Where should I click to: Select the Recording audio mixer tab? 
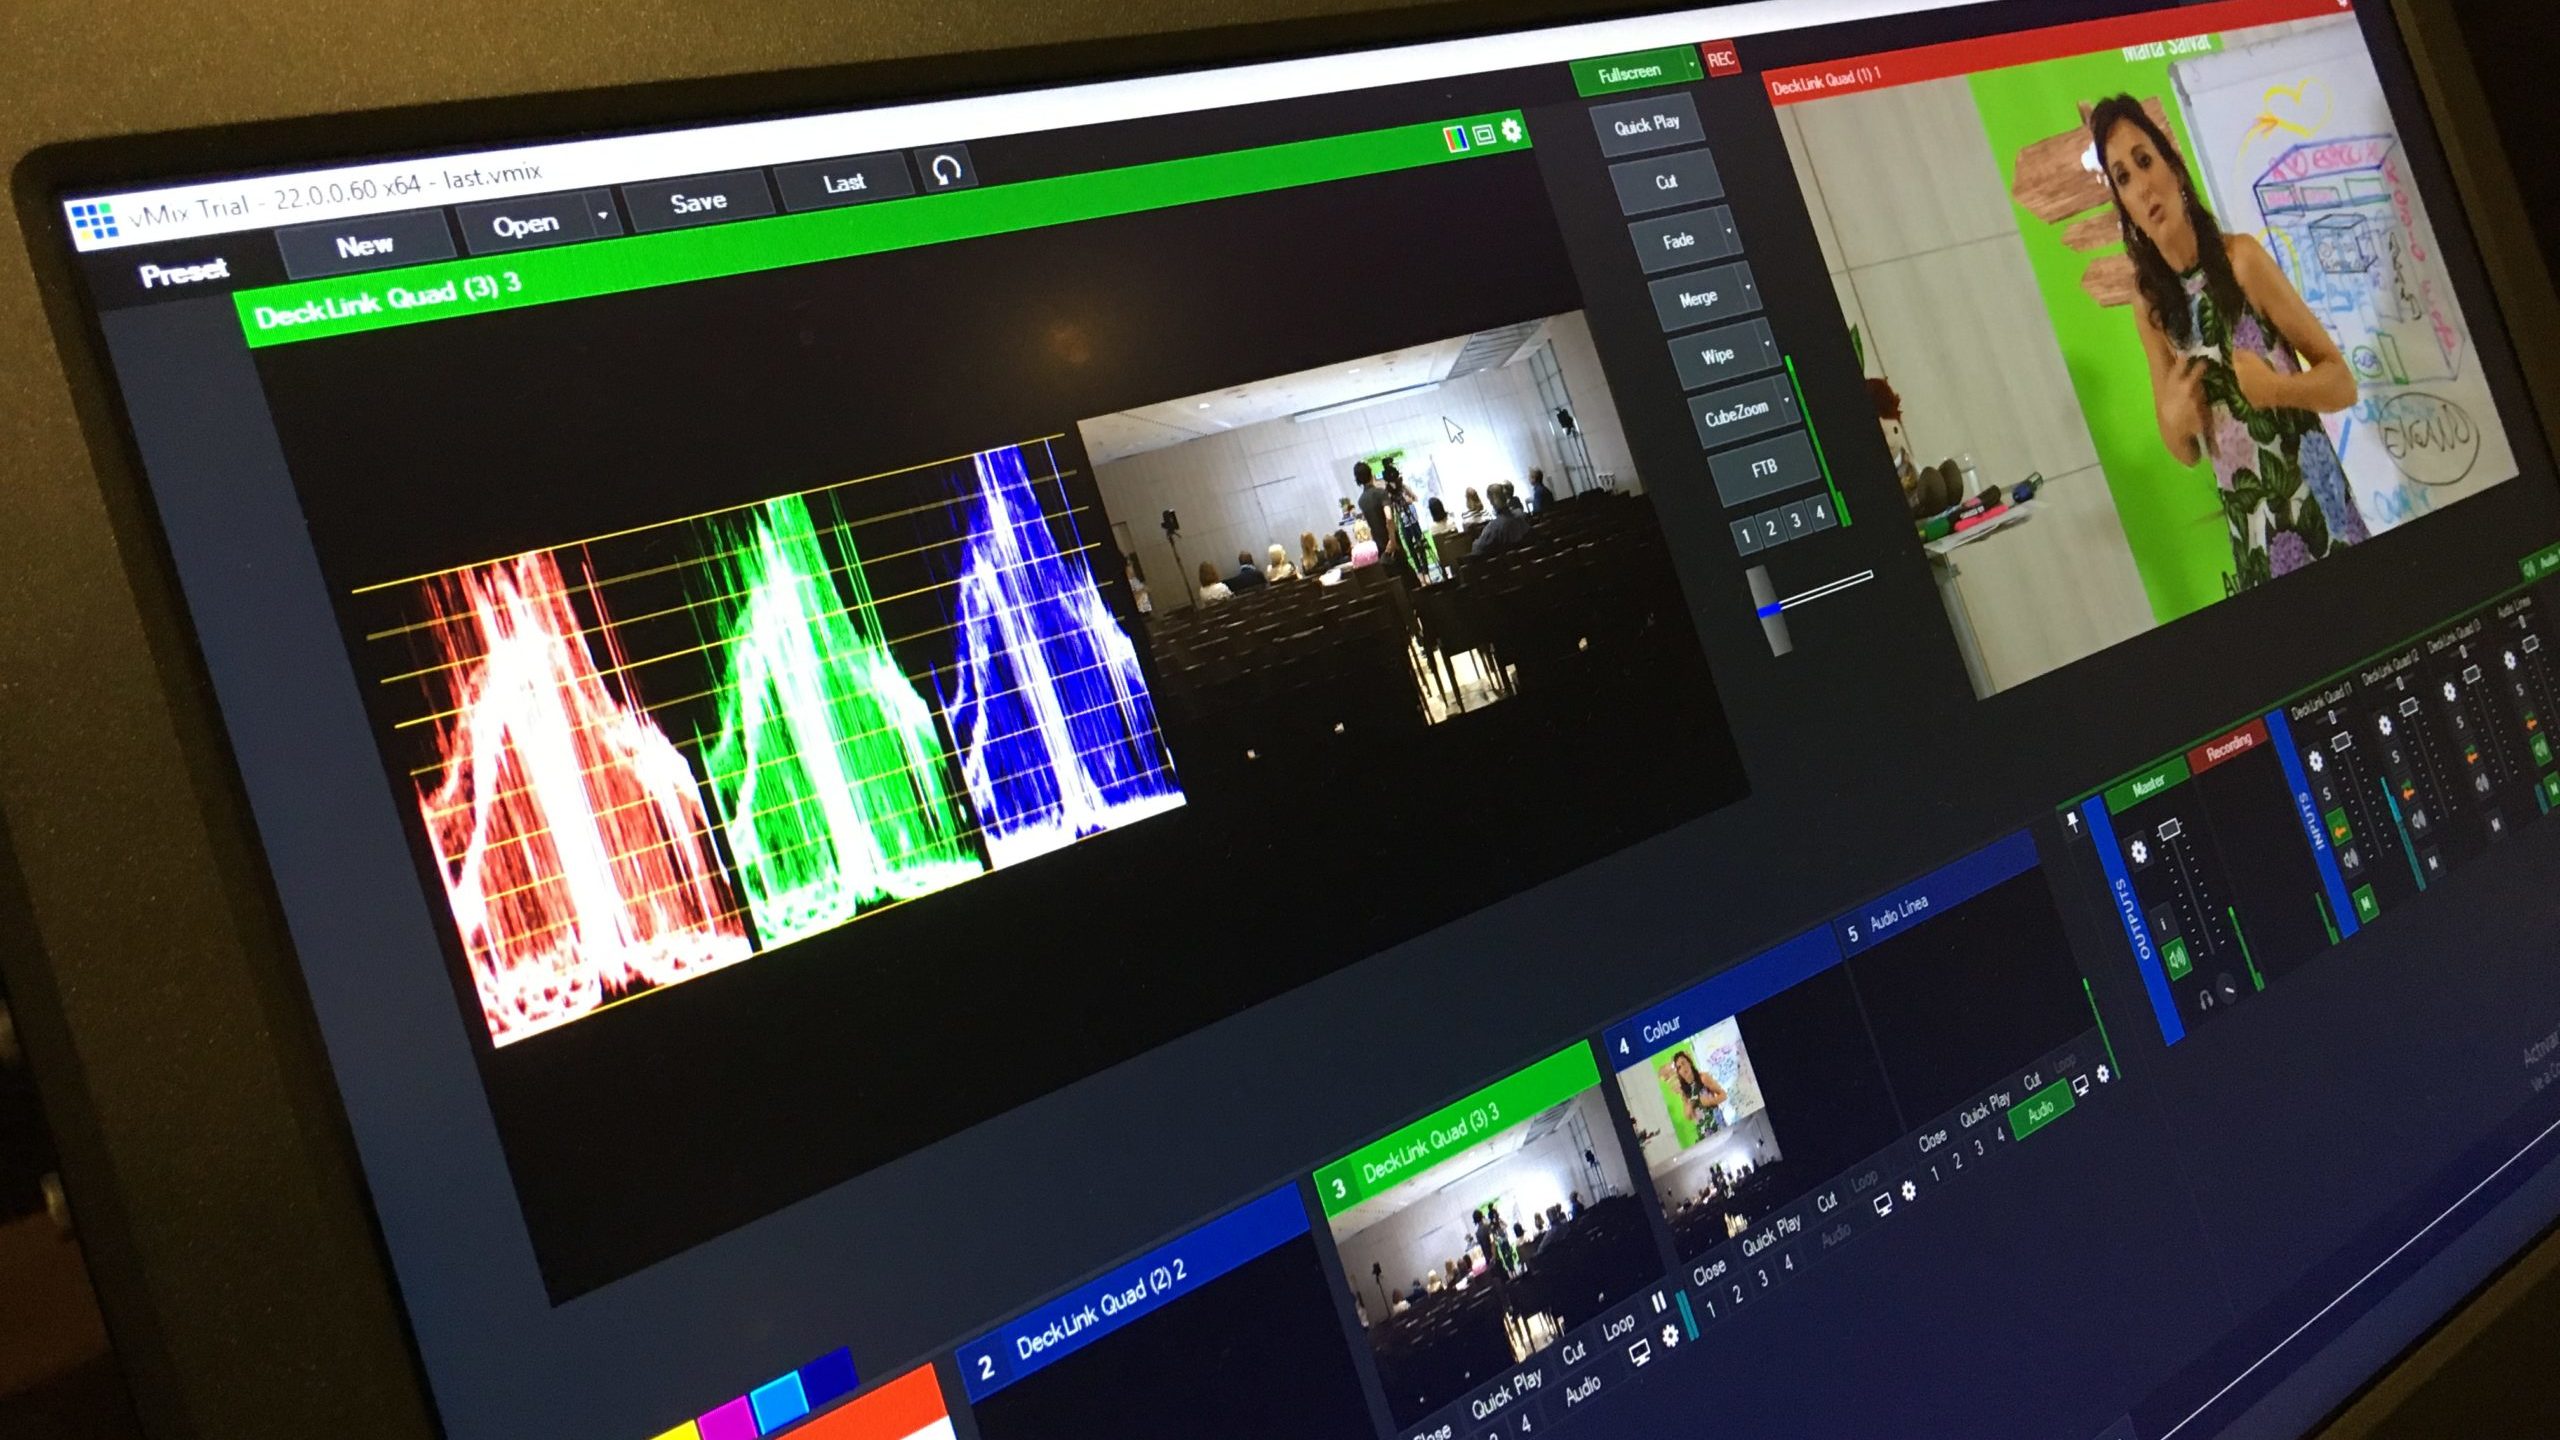pos(2228,746)
